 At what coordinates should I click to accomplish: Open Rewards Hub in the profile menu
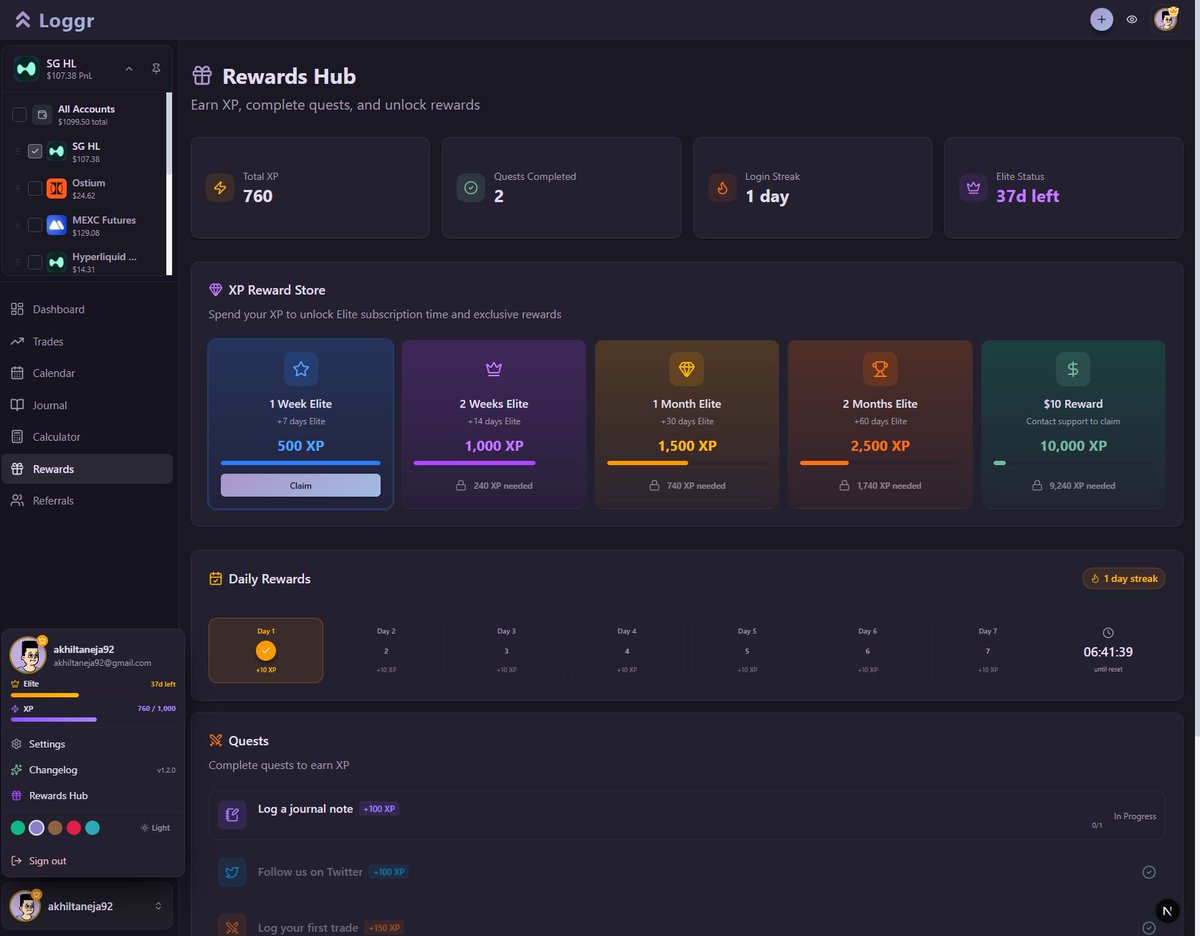pos(92,796)
